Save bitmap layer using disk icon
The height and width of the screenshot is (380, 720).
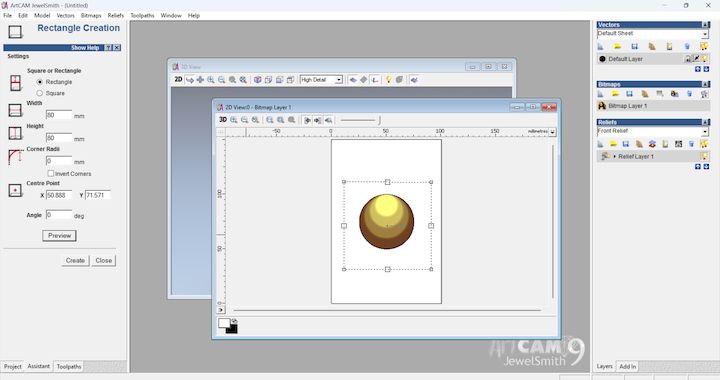(x=630, y=94)
